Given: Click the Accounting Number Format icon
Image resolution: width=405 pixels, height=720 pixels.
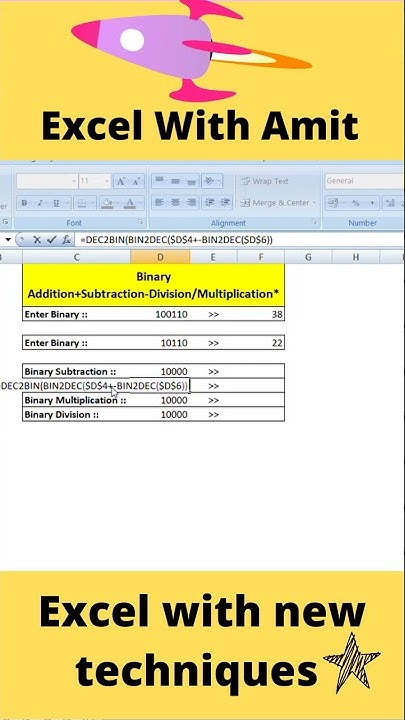Looking at the screenshot, I should [x=334, y=203].
